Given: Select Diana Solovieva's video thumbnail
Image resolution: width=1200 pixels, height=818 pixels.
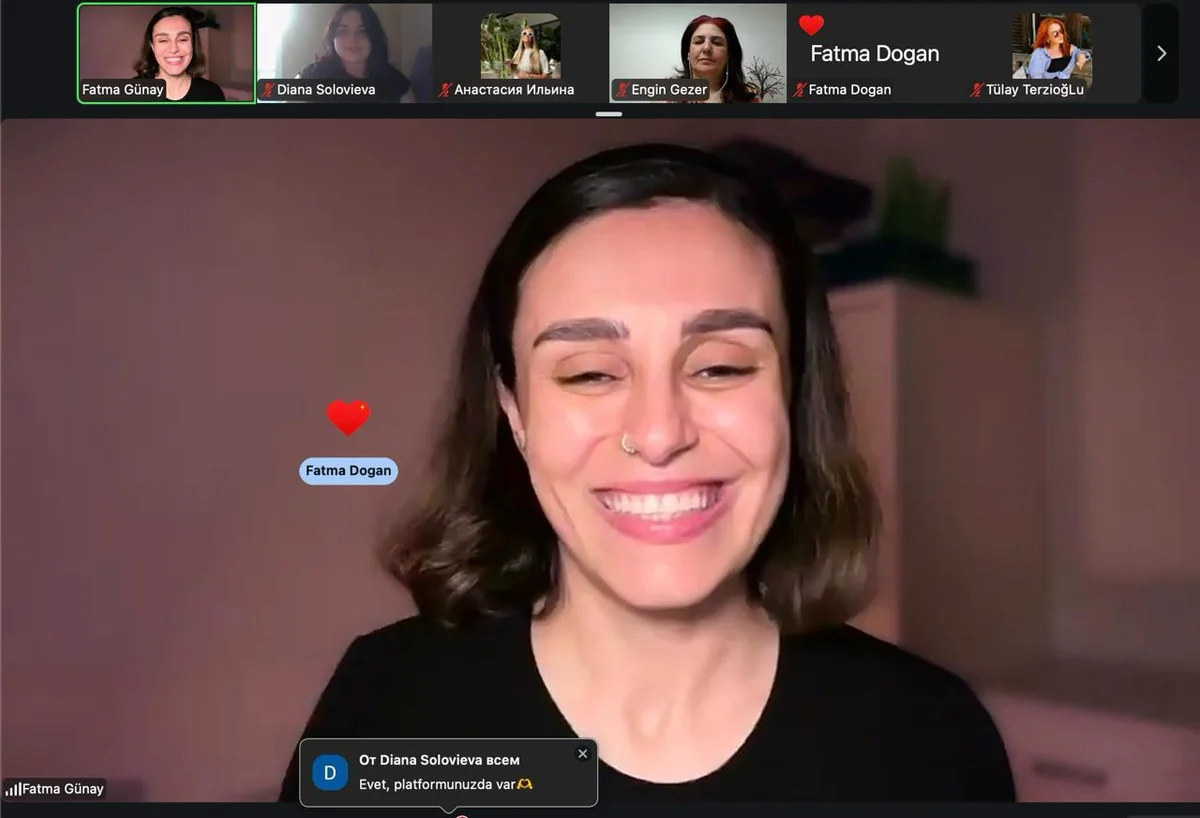Looking at the screenshot, I should 345,53.
